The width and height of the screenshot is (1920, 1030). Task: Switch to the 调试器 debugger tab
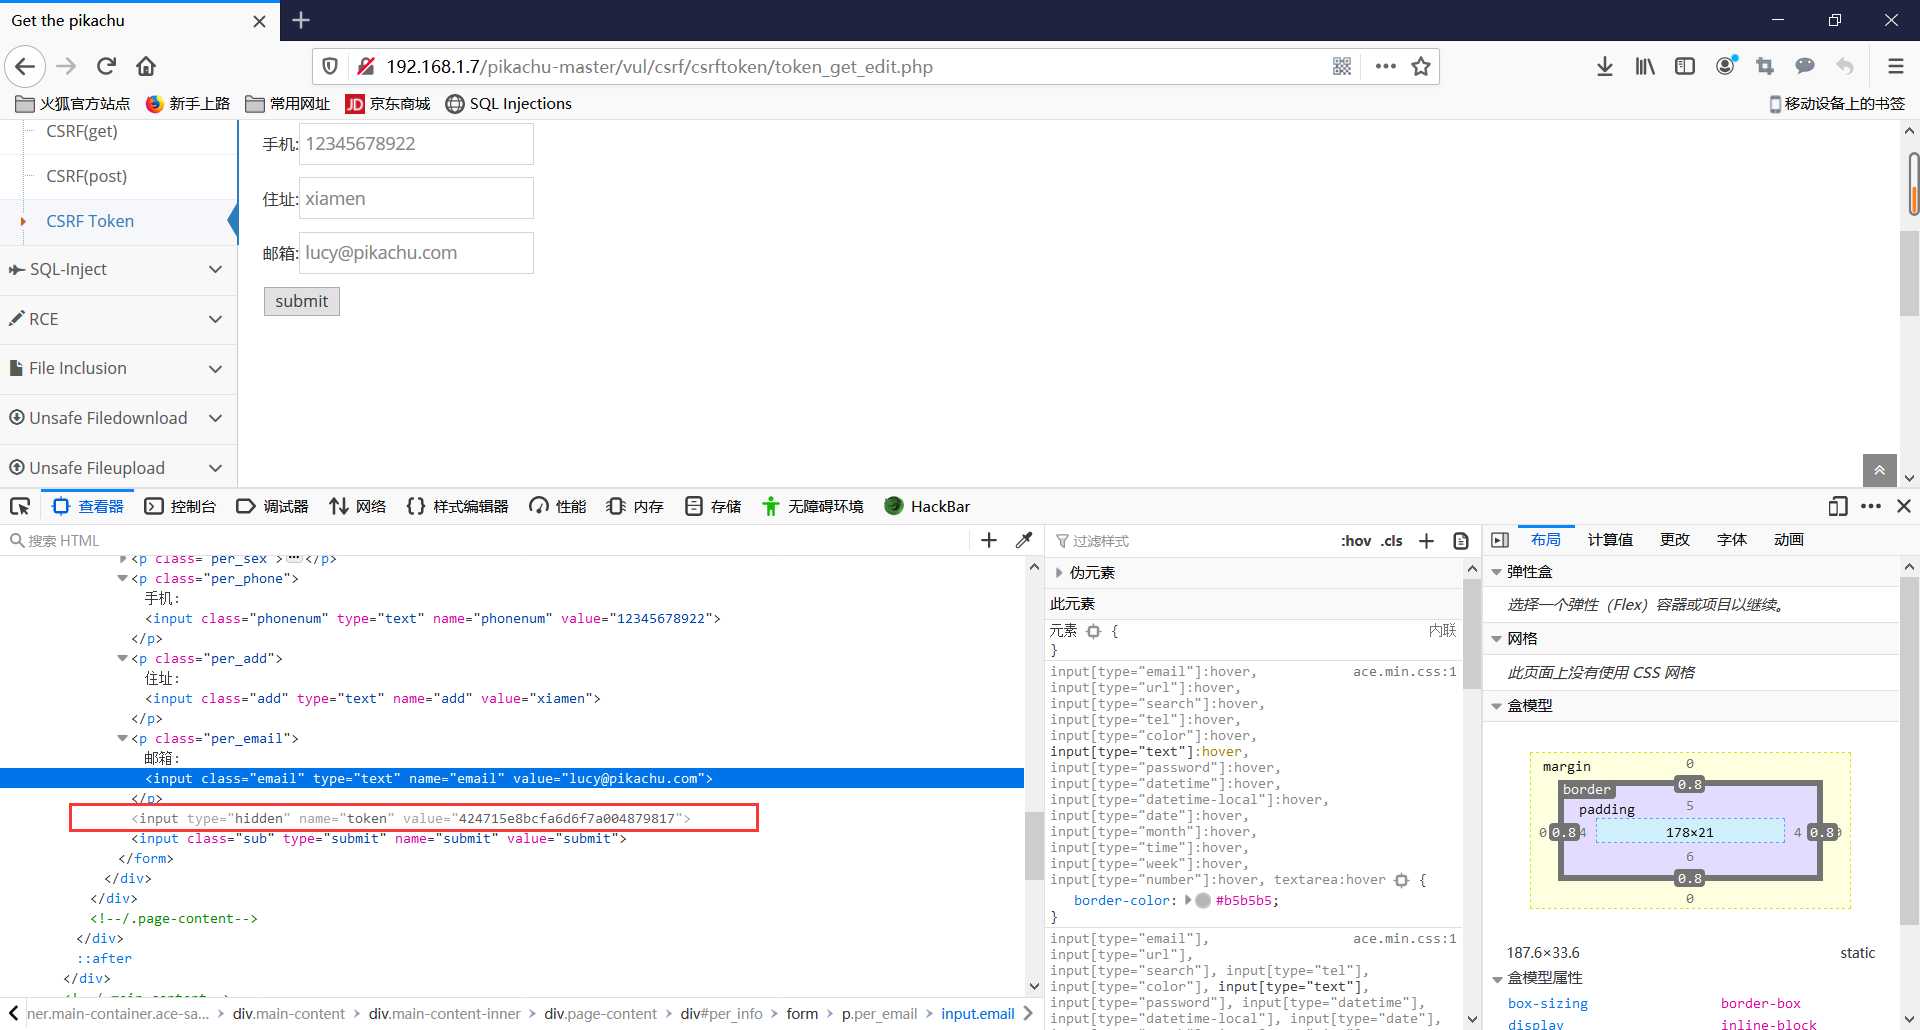pos(272,507)
